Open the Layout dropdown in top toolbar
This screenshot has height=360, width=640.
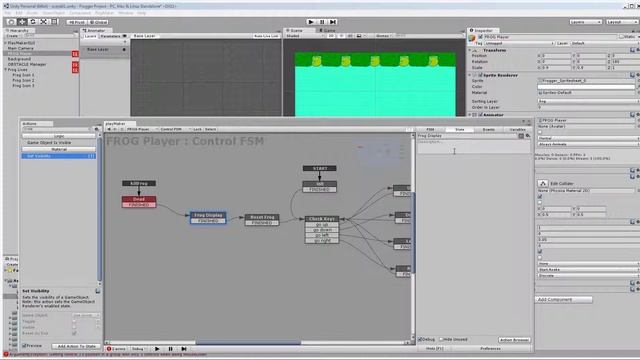coord(622,22)
